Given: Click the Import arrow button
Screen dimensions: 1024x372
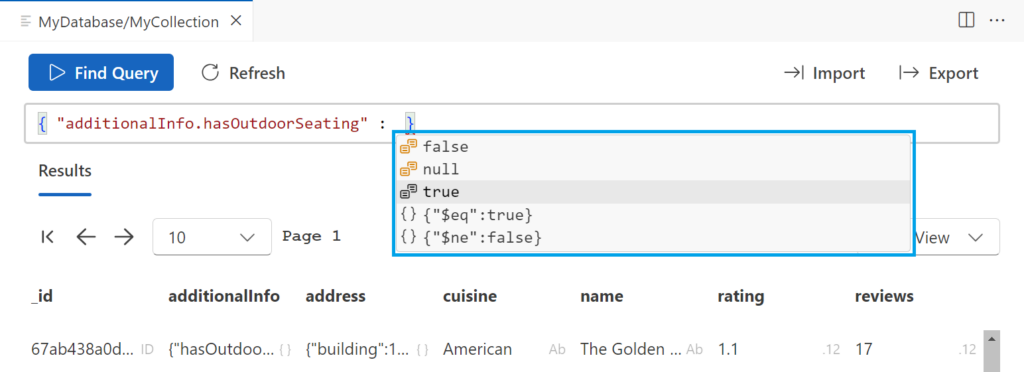Looking at the screenshot, I should click(x=824, y=73).
